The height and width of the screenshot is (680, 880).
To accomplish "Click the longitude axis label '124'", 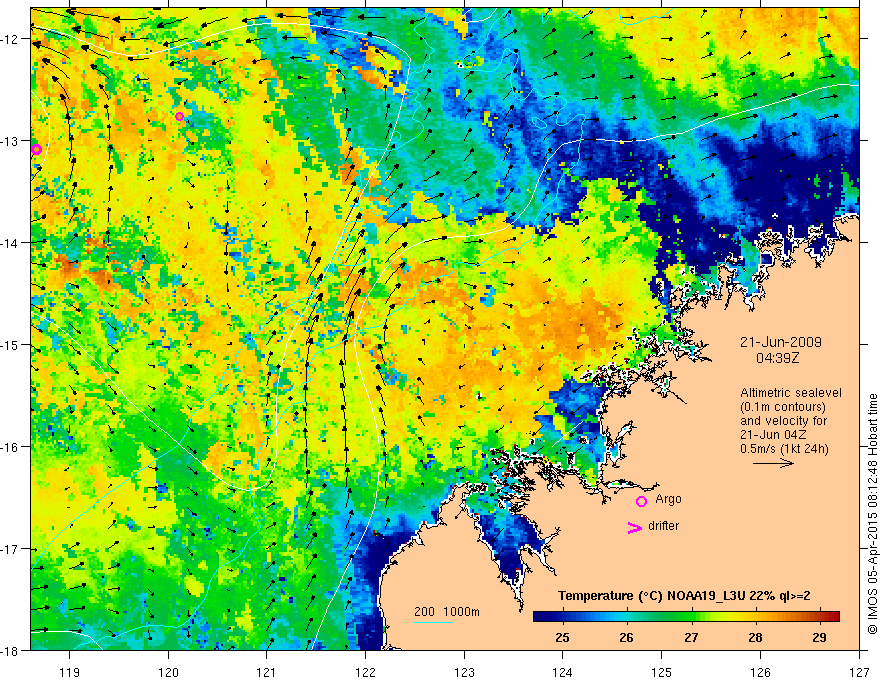I will tap(563, 672).
